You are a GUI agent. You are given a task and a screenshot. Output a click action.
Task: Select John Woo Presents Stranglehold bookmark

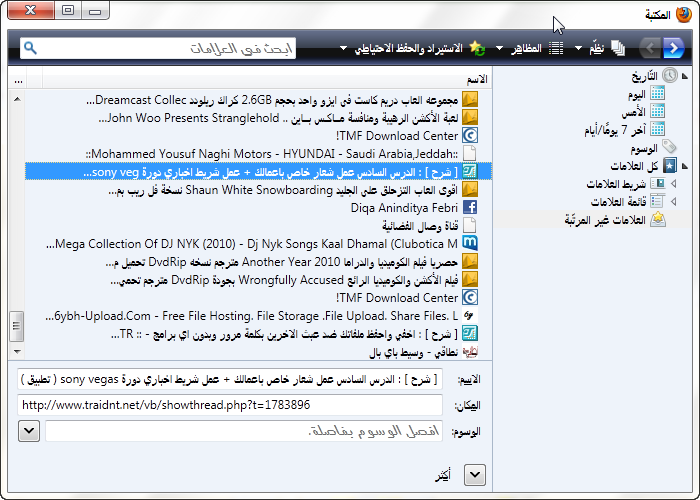coord(258,117)
